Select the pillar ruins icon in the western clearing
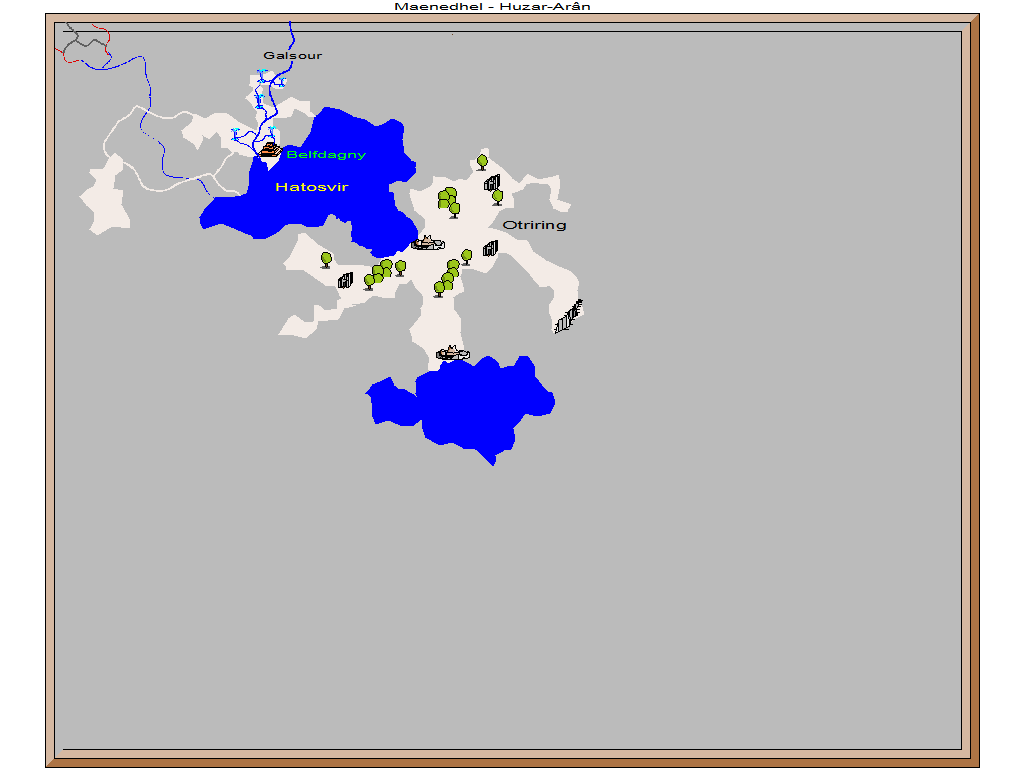Screen dimensions: 1024x768 tap(345, 280)
